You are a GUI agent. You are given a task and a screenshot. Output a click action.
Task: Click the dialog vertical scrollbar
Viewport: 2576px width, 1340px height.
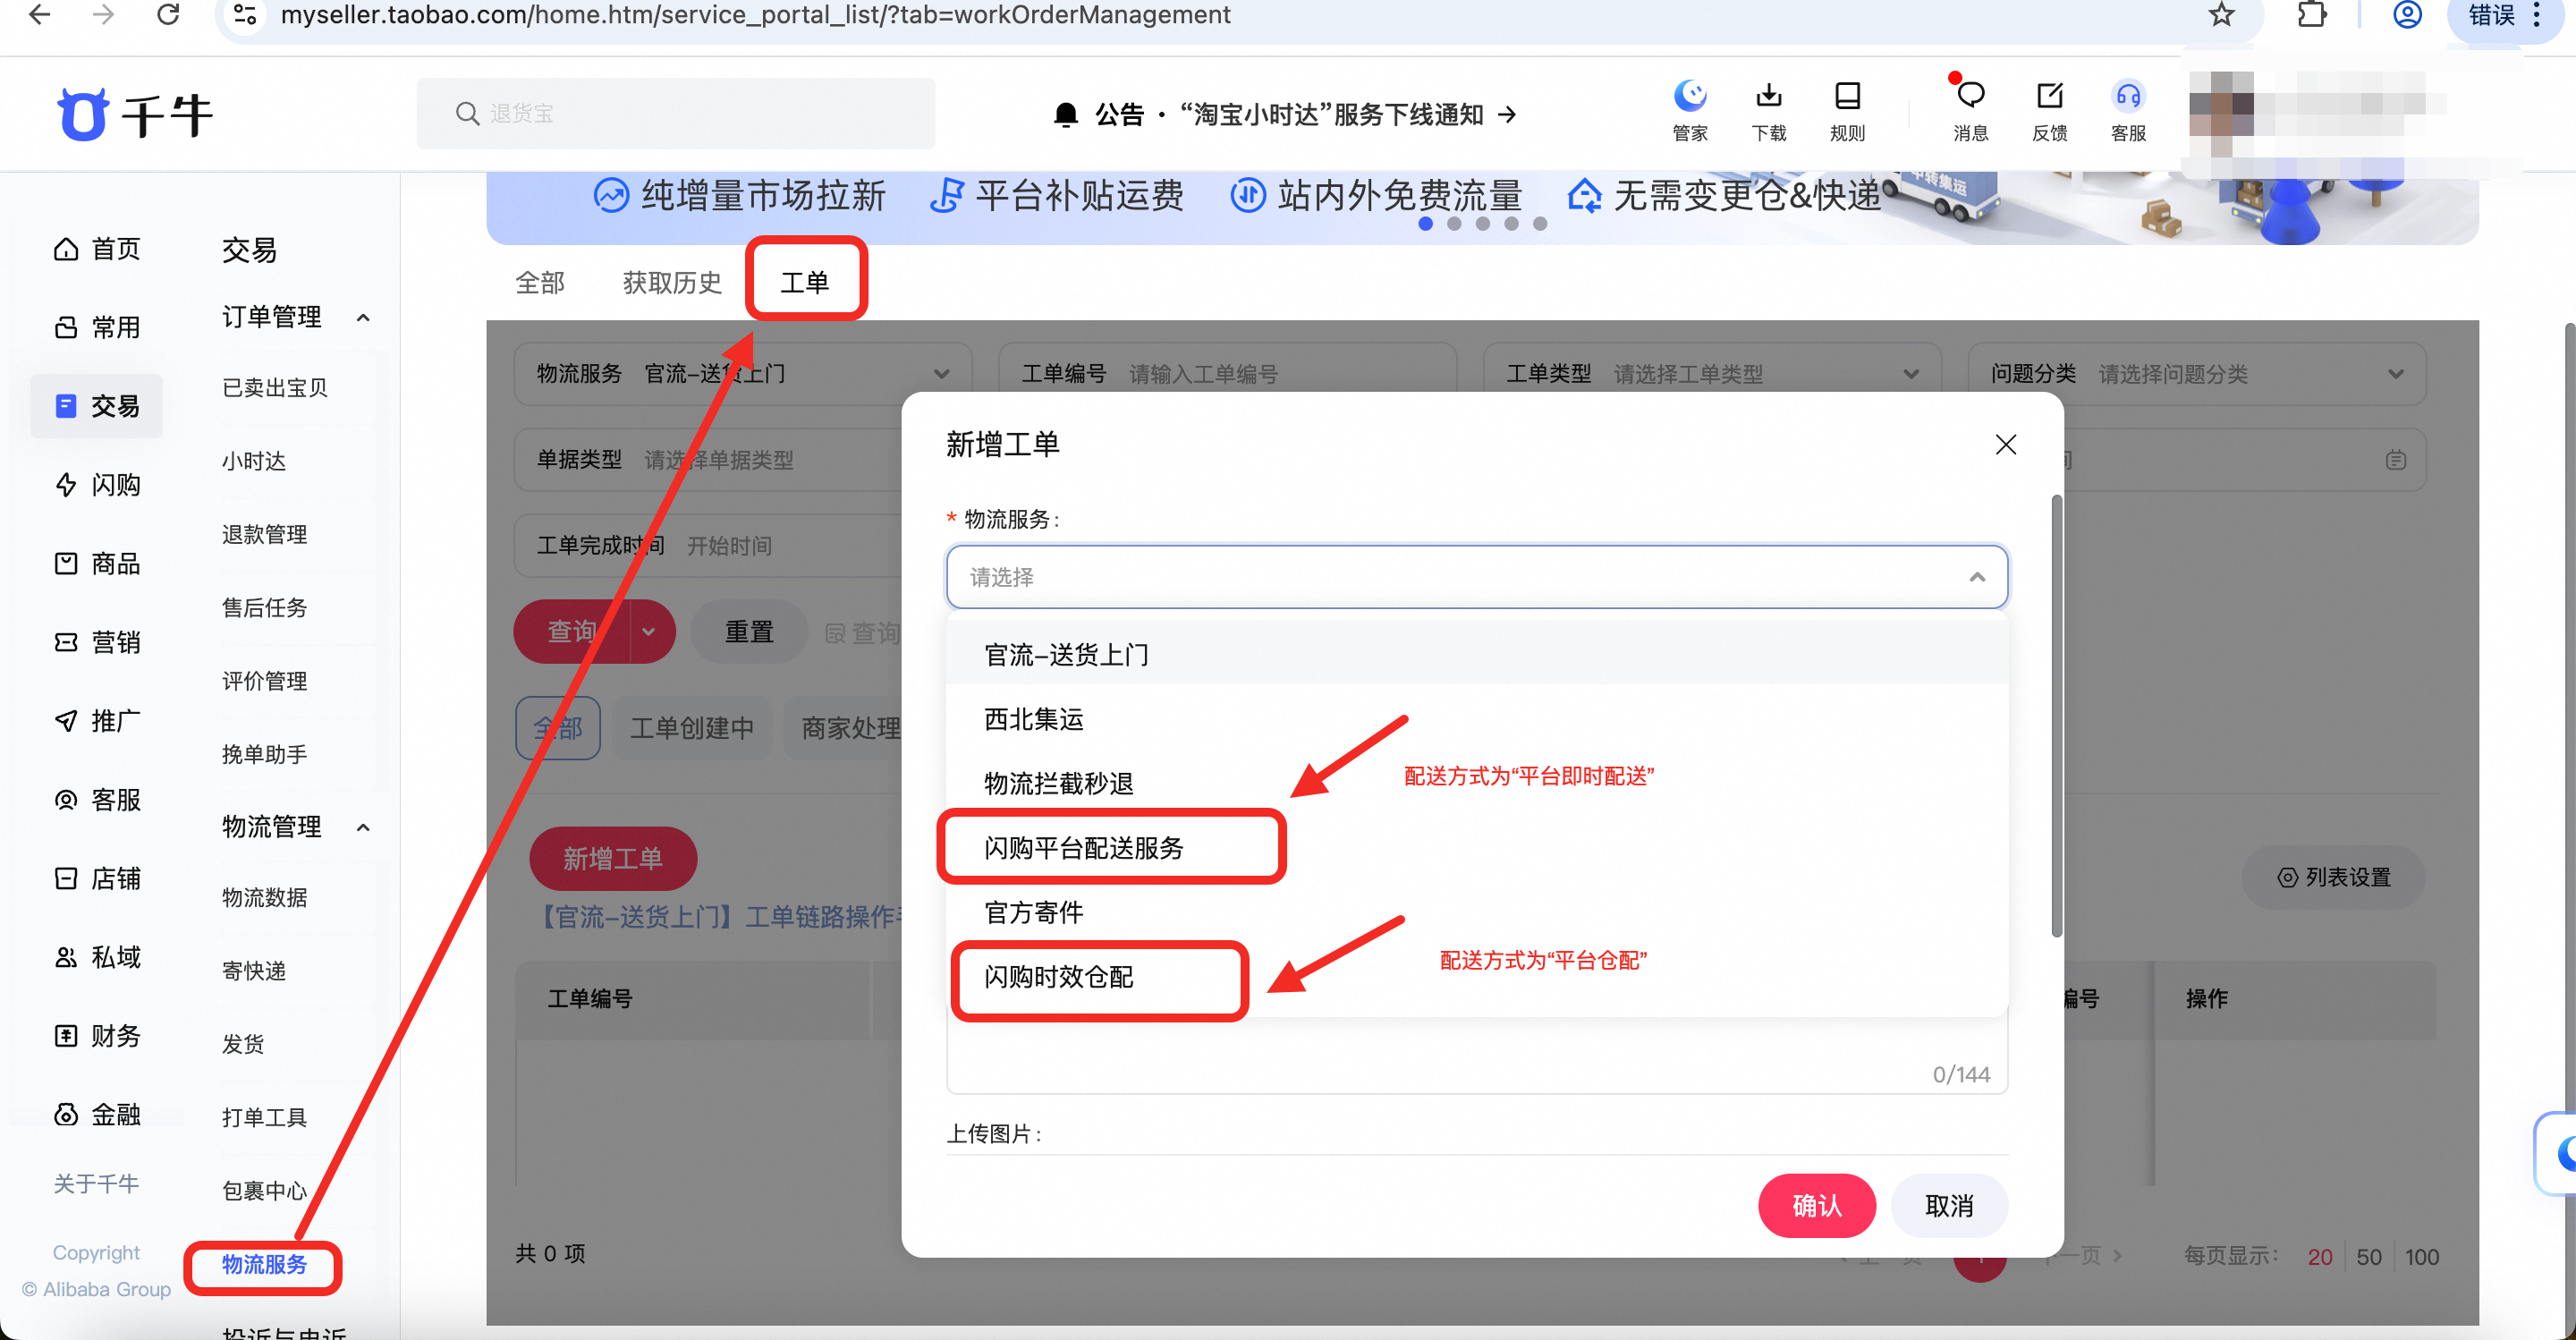[2056, 715]
